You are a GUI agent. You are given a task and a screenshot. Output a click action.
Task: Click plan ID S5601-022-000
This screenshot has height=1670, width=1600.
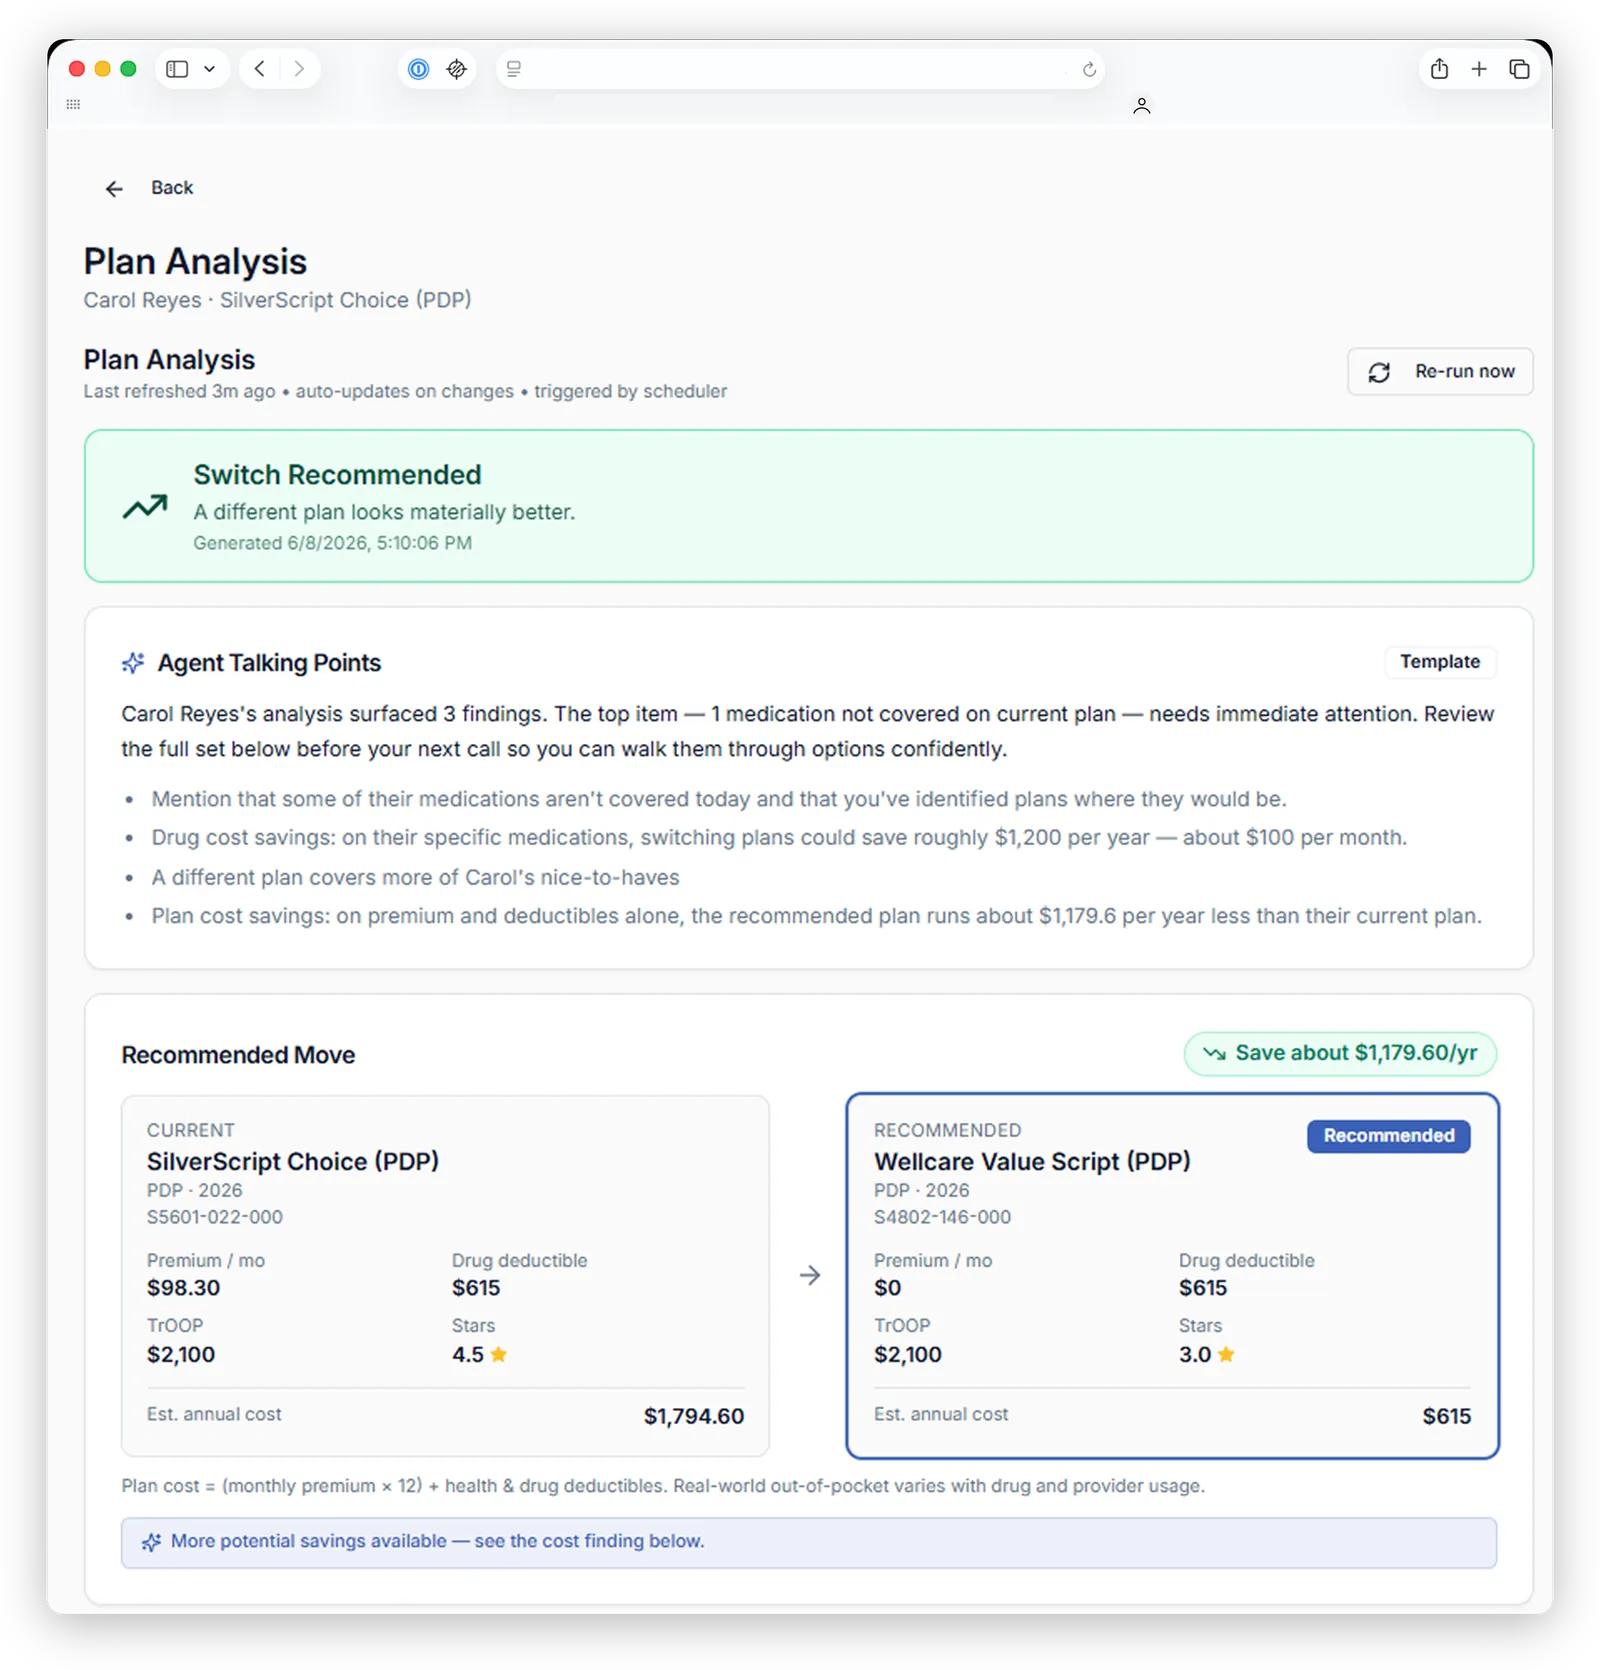[x=215, y=1217]
